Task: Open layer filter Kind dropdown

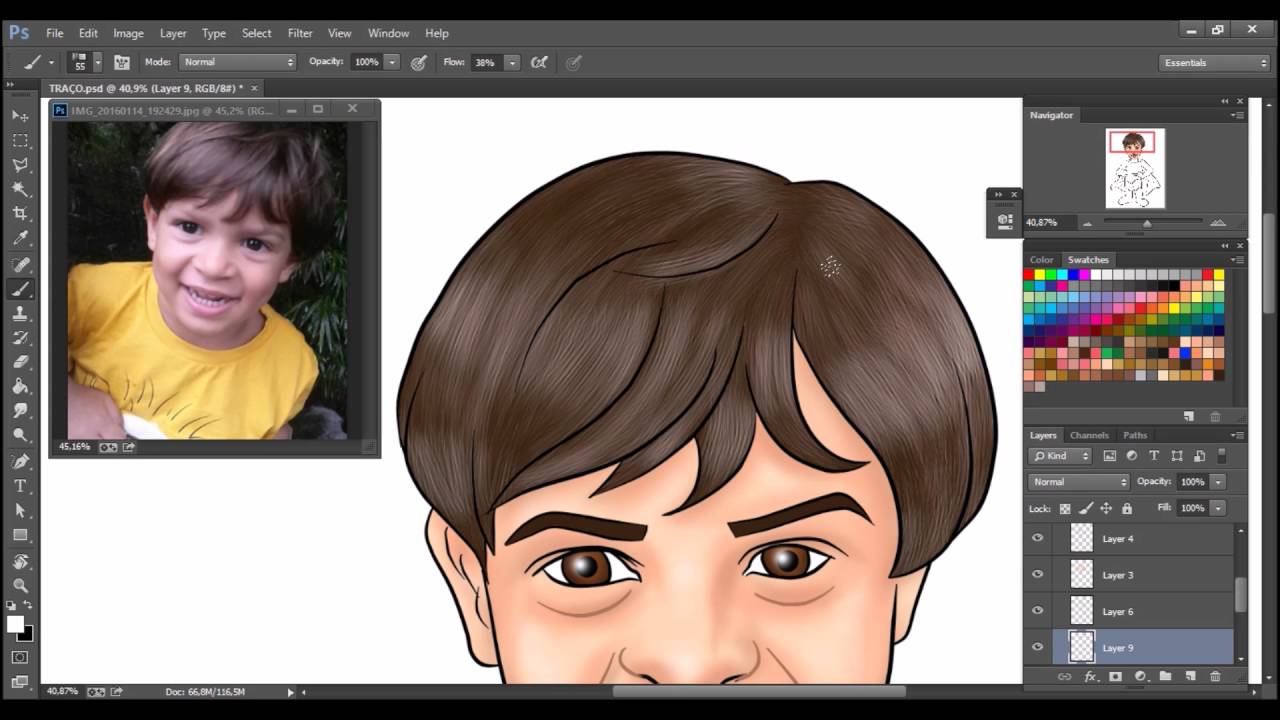Action: [1061, 456]
